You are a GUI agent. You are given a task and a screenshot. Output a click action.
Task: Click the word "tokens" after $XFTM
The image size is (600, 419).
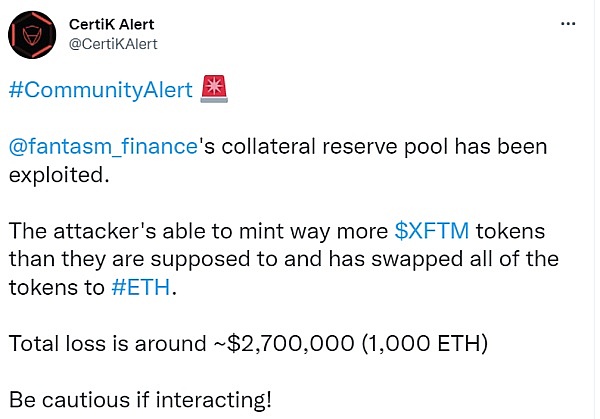pos(510,231)
